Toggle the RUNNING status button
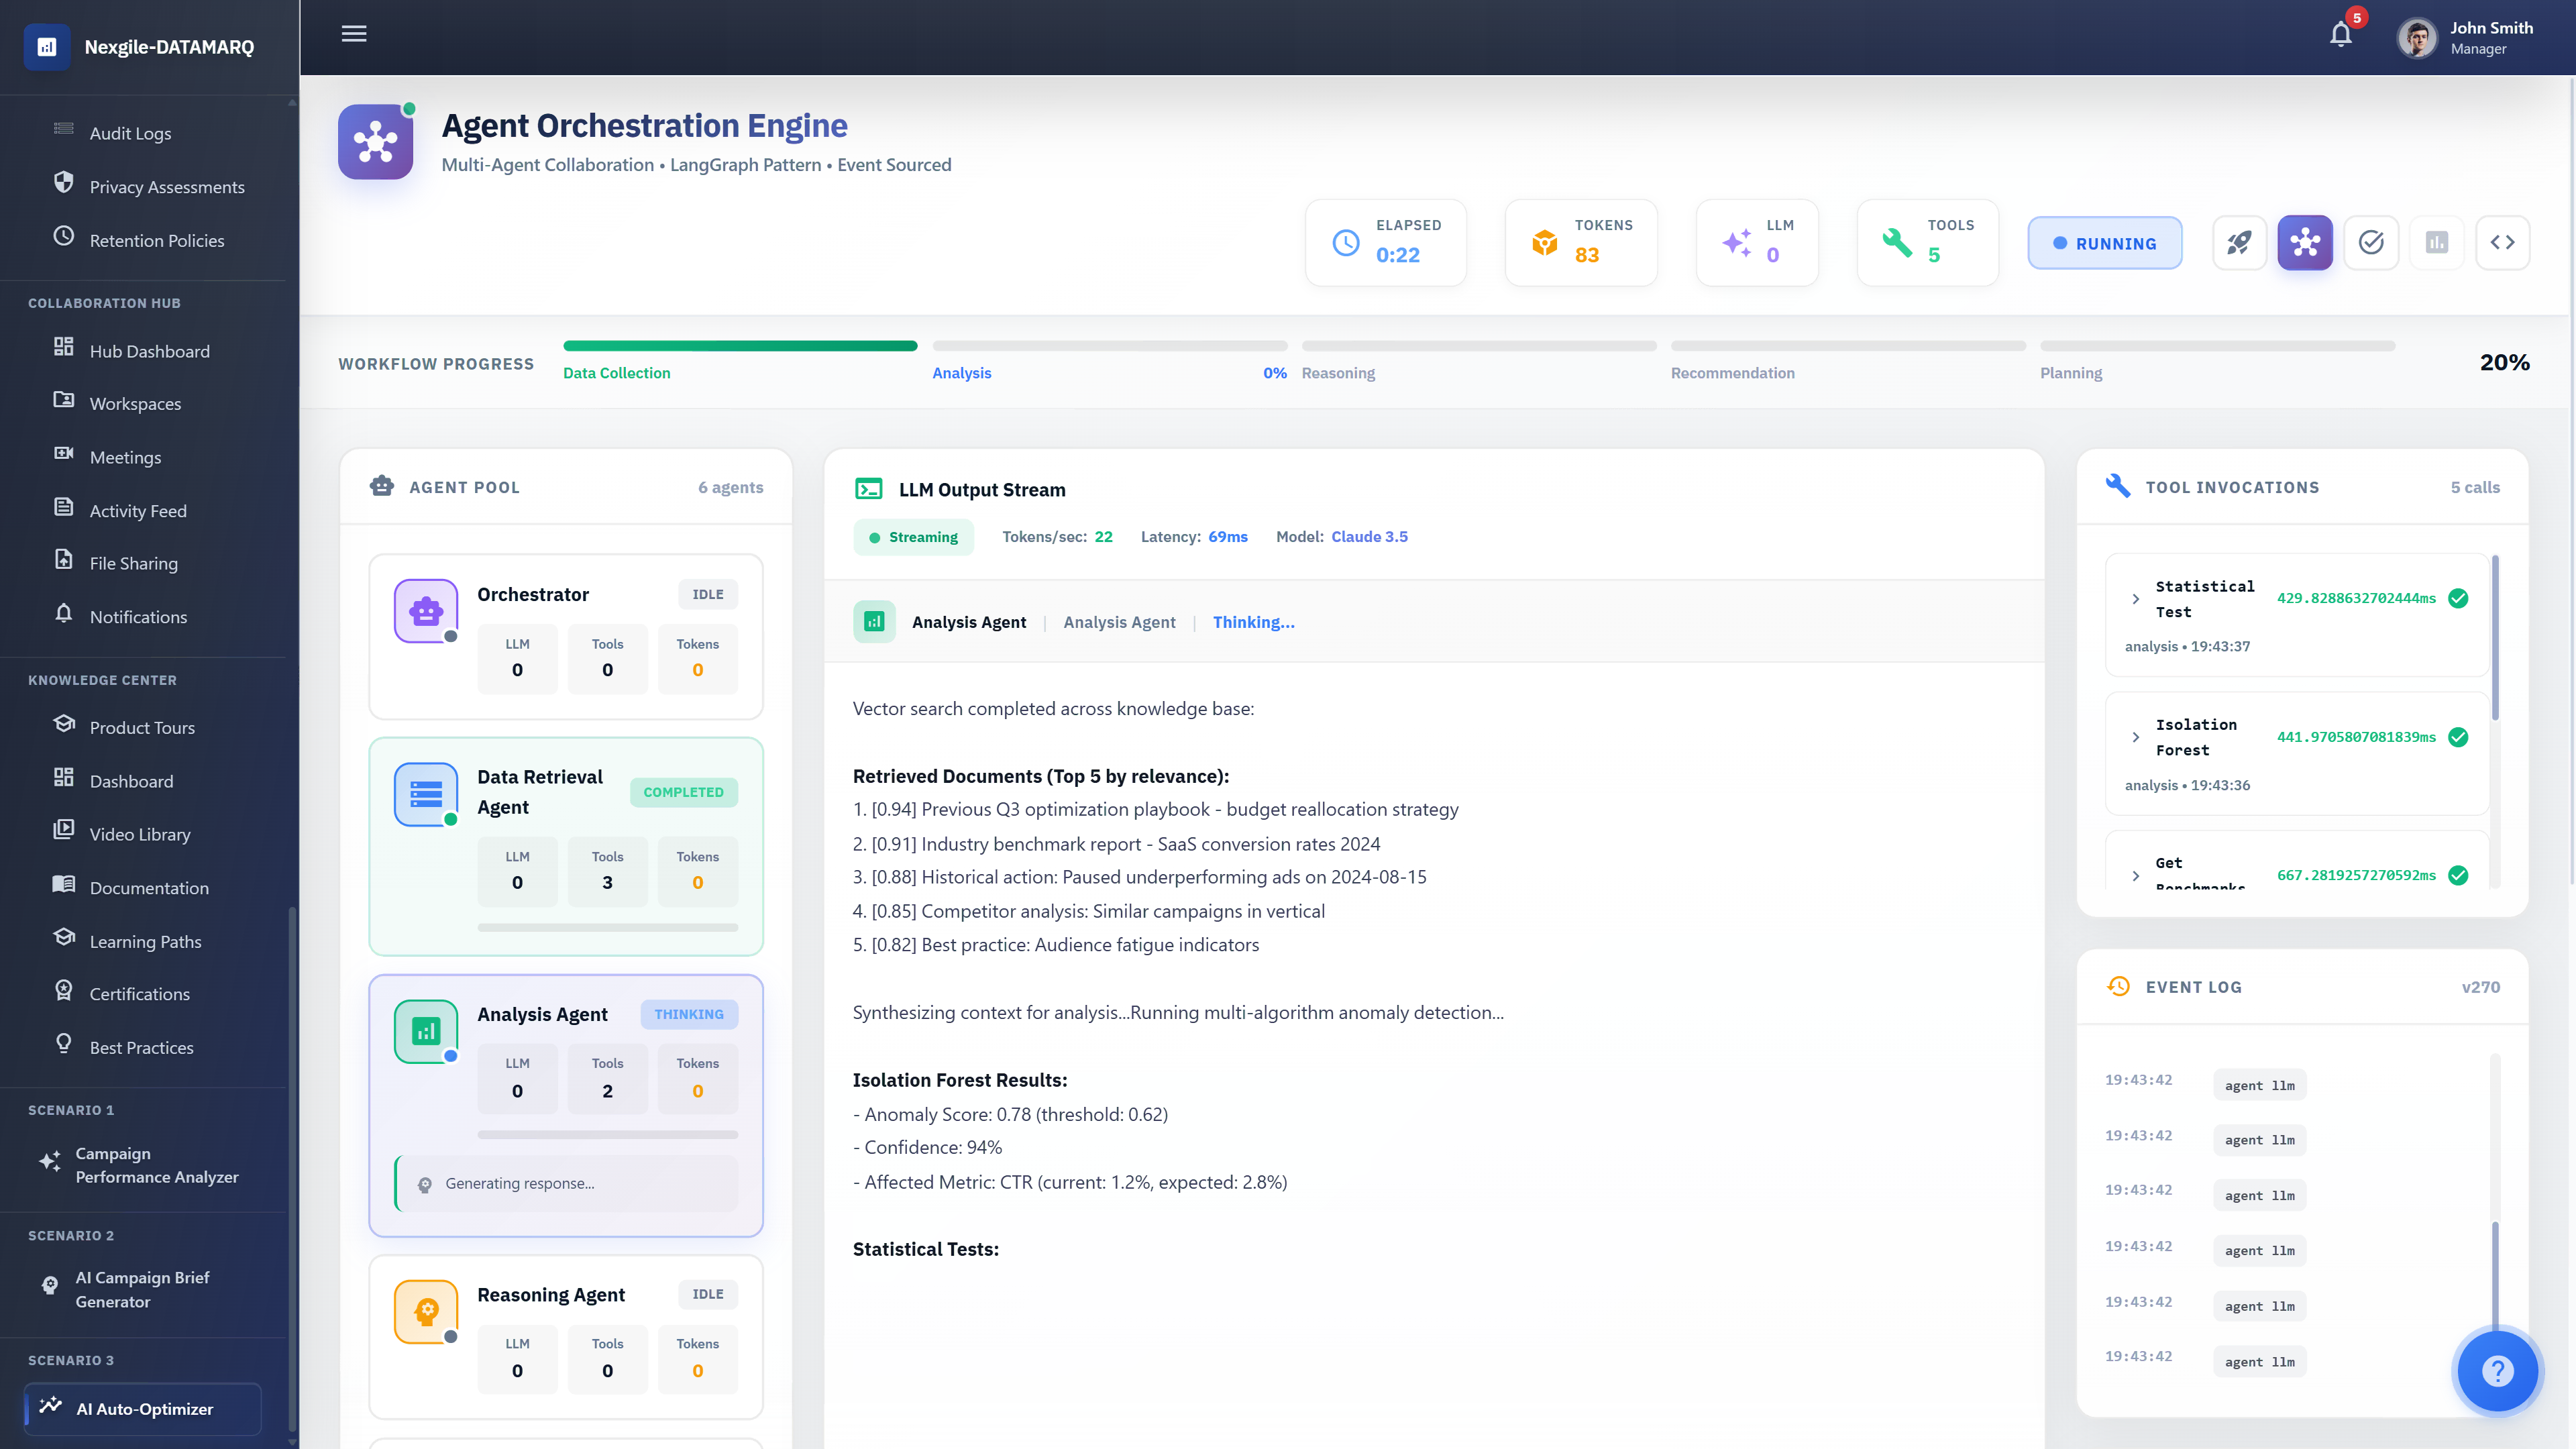The height and width of the screenshot is (1449, 2576). [2104, 242]
